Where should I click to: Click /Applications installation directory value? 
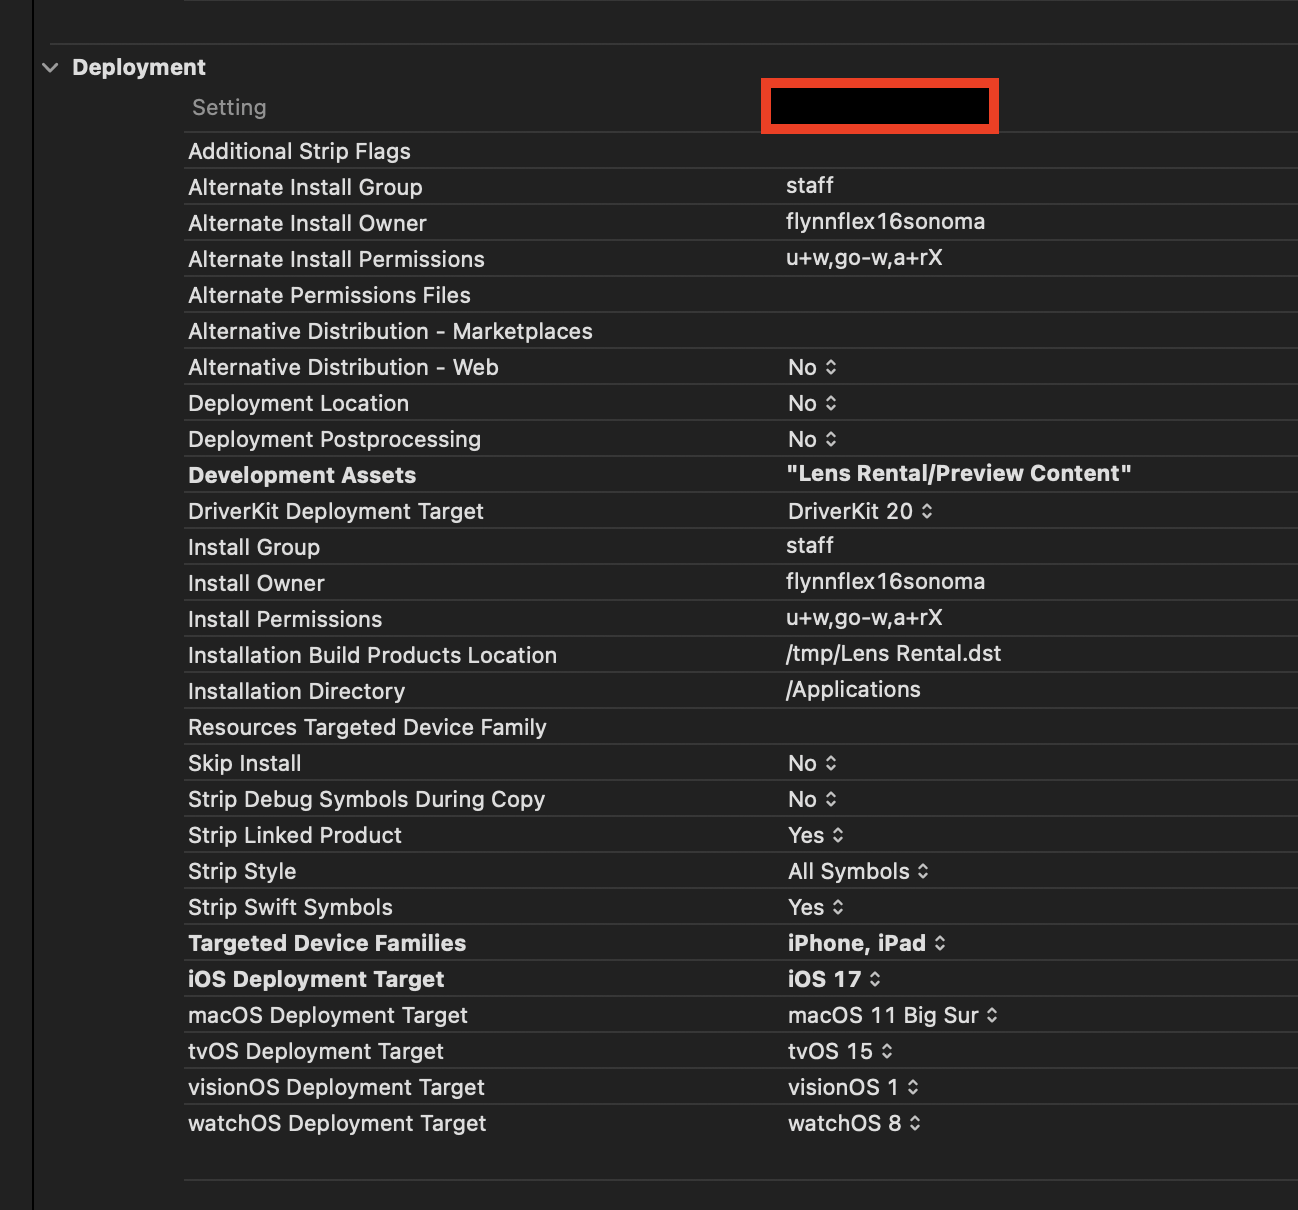click(853, 690)
